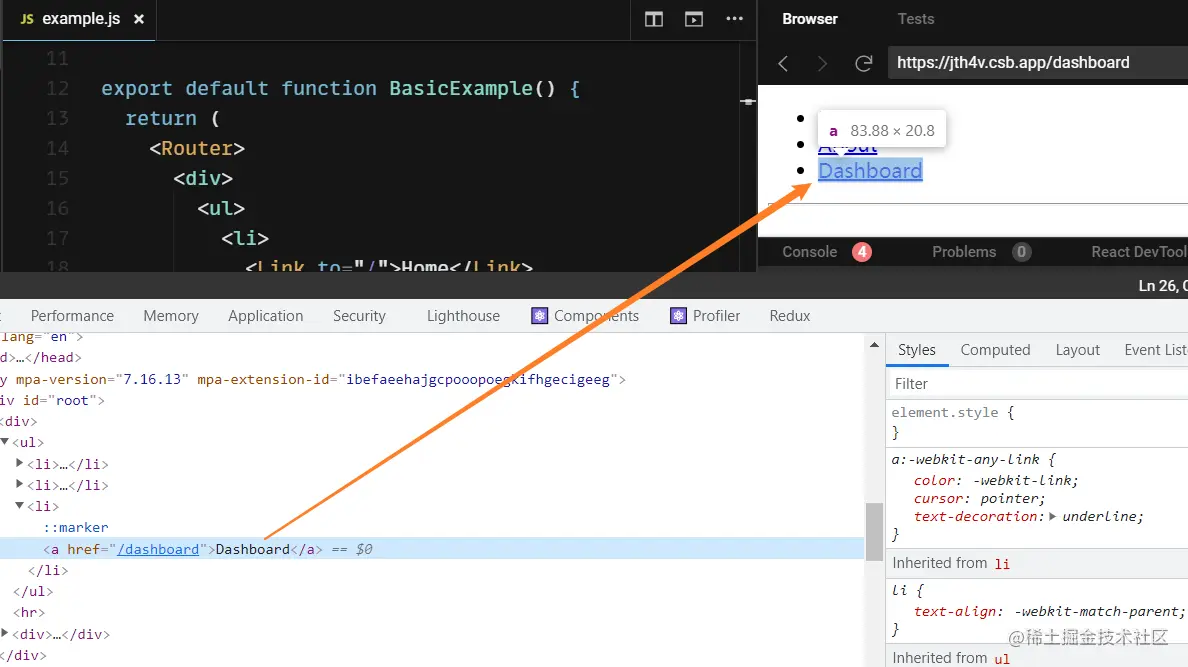
Task: Click the Elements panel scrollbar thumb
Action: 874,531
